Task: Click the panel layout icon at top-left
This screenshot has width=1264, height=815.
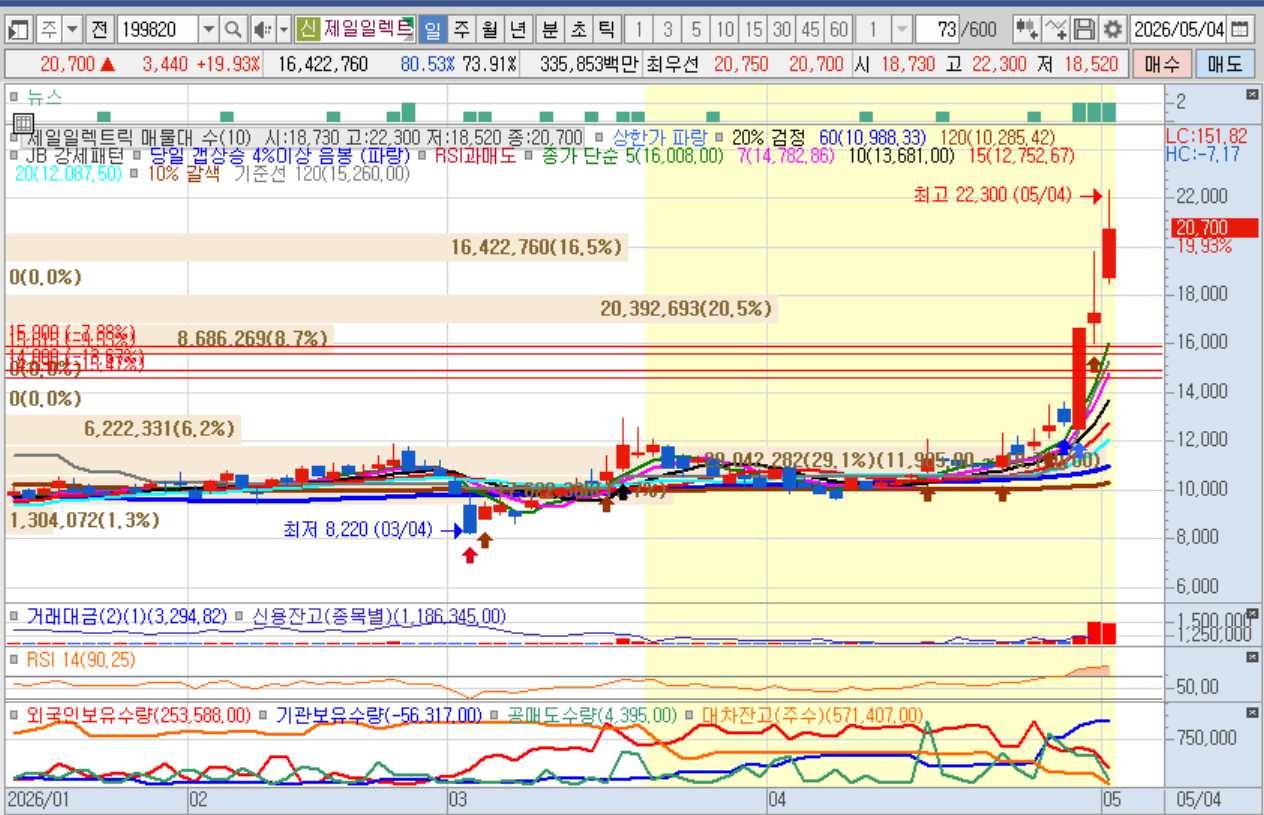Action: click(17, 29)
